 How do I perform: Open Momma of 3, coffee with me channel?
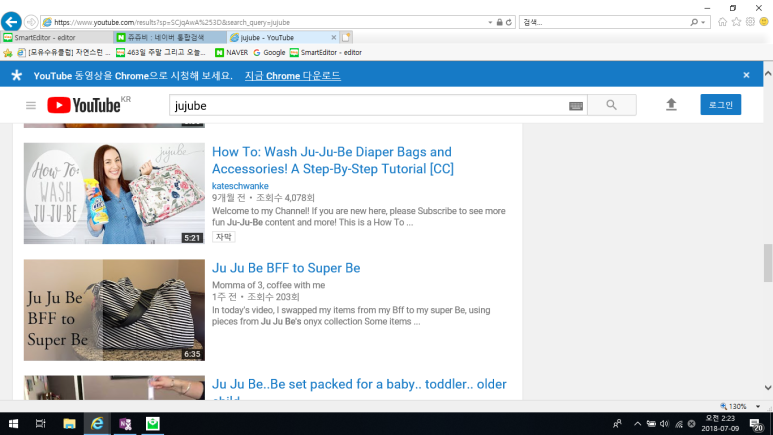pyautogui.click(x=268, y=285)
